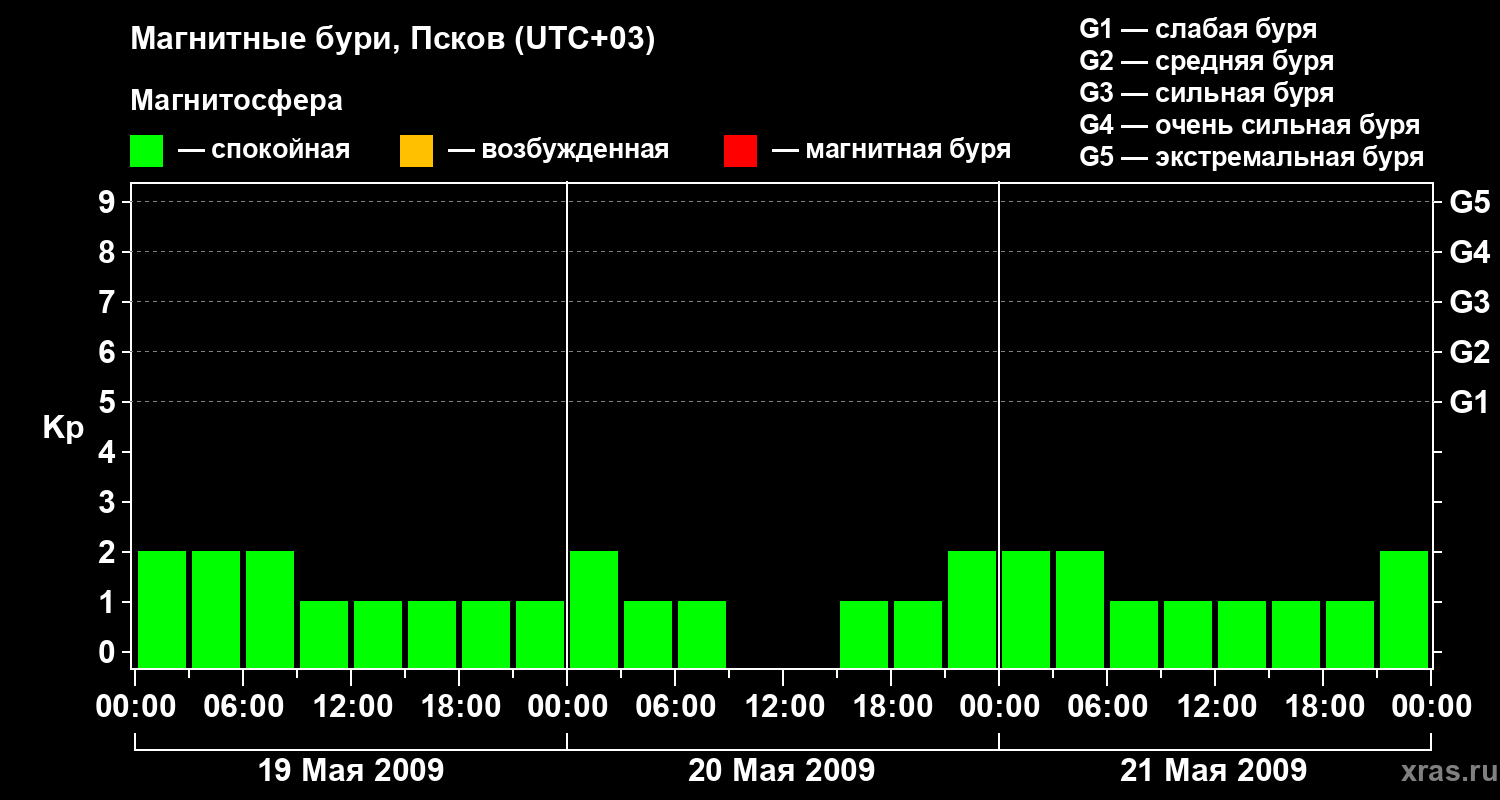1500x800 pixels.
Task: Click the 'G3' label on right axis
Action: 1469,302
